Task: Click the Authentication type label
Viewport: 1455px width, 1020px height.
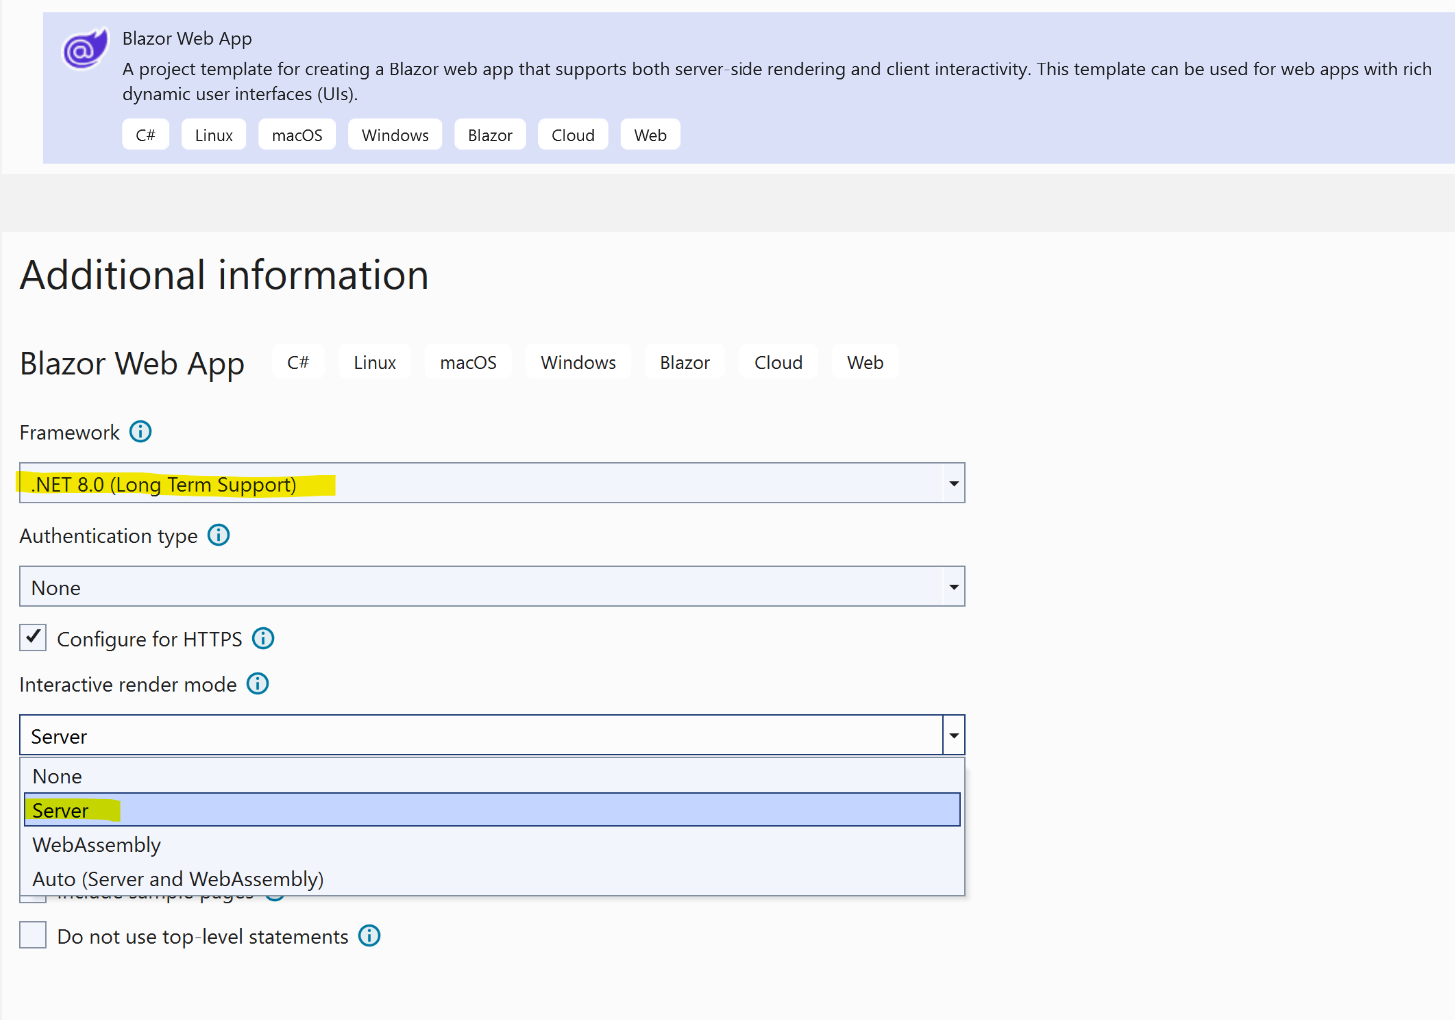Action: pyautogui.click(x=108, y=536)
